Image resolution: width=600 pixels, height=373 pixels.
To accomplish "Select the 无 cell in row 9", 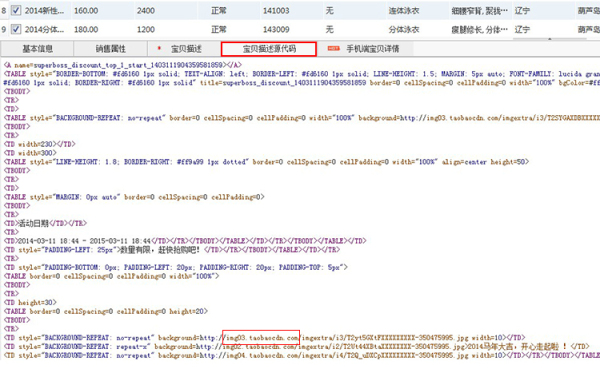I will click(329, 29).
